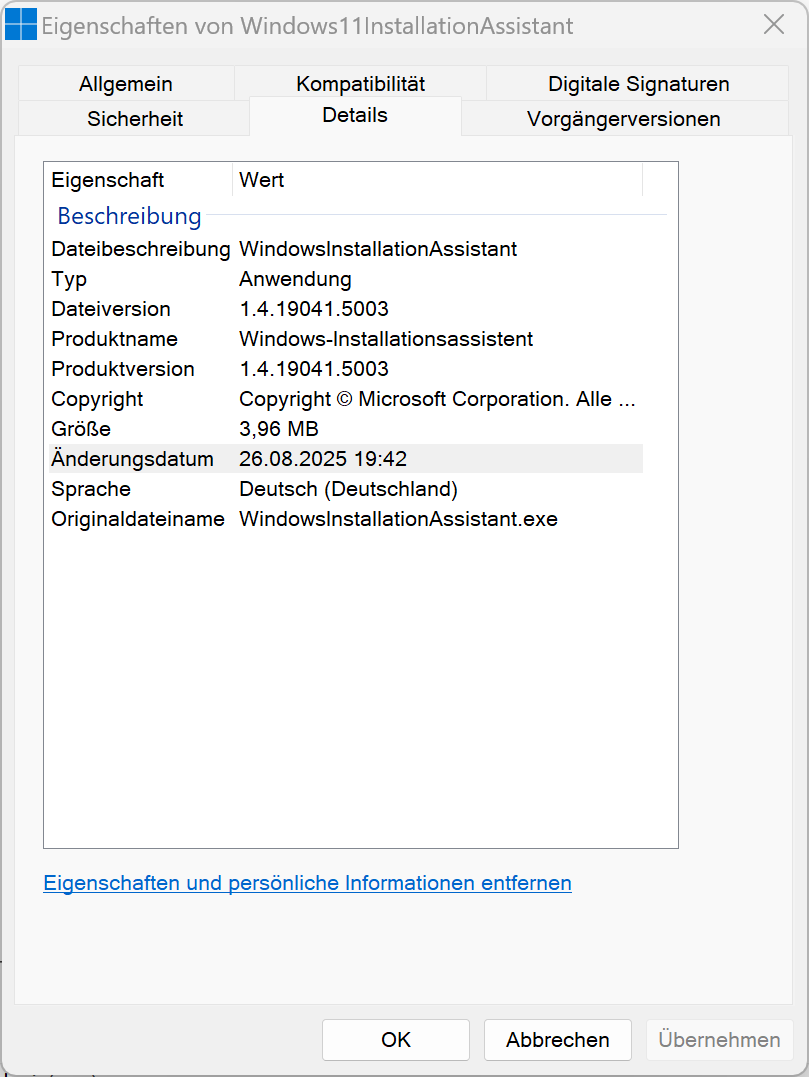
Task: Click the Eigenschaft column header
Action: click(x=108, y=180)
